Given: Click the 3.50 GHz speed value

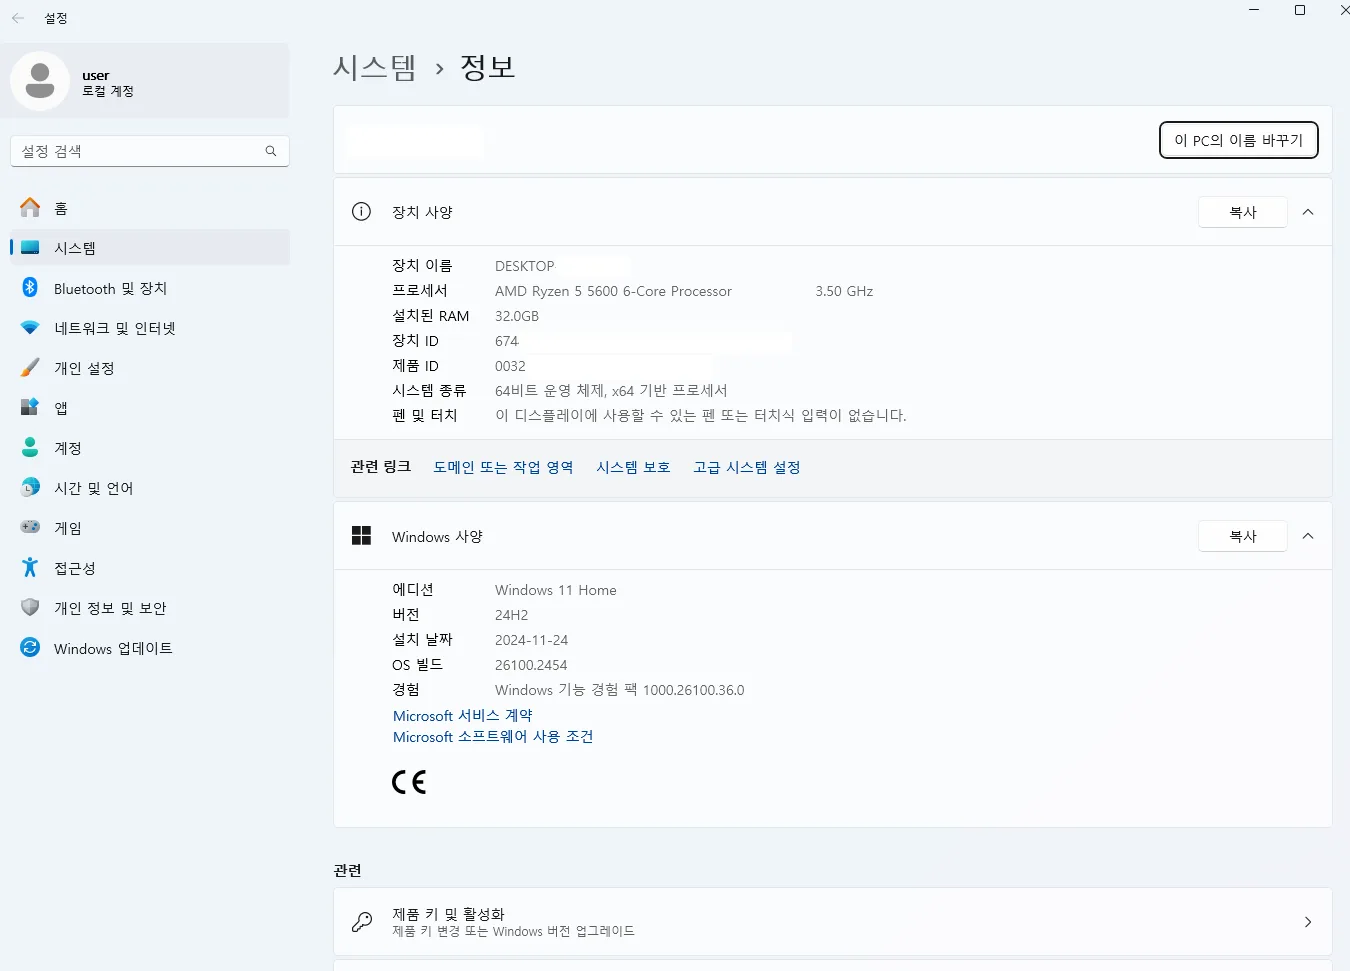Looking at the screenshot, I should pyautogui.click(x=844, y=291).
